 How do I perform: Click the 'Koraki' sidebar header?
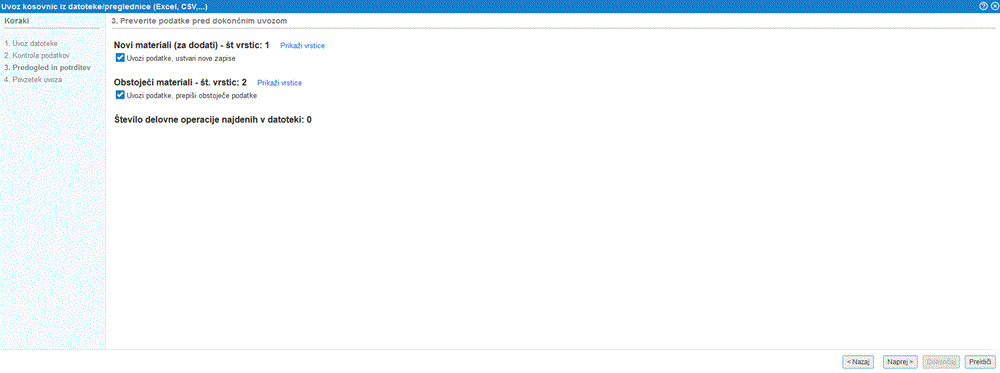pyautogui.click(x=17, y=21)
